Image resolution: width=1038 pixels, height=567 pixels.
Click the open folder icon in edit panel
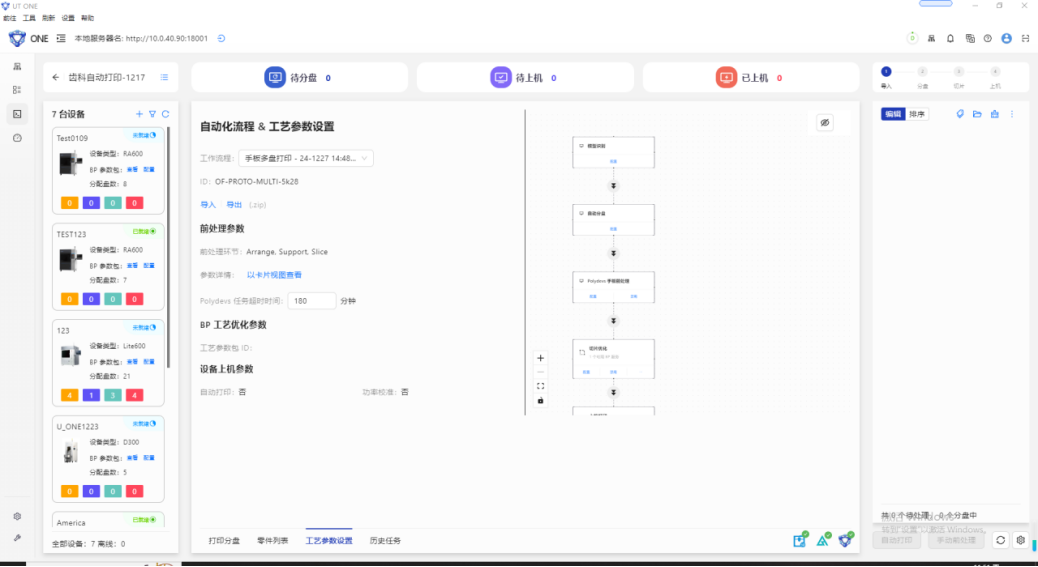pyautogui.click(x=977, y=114)
